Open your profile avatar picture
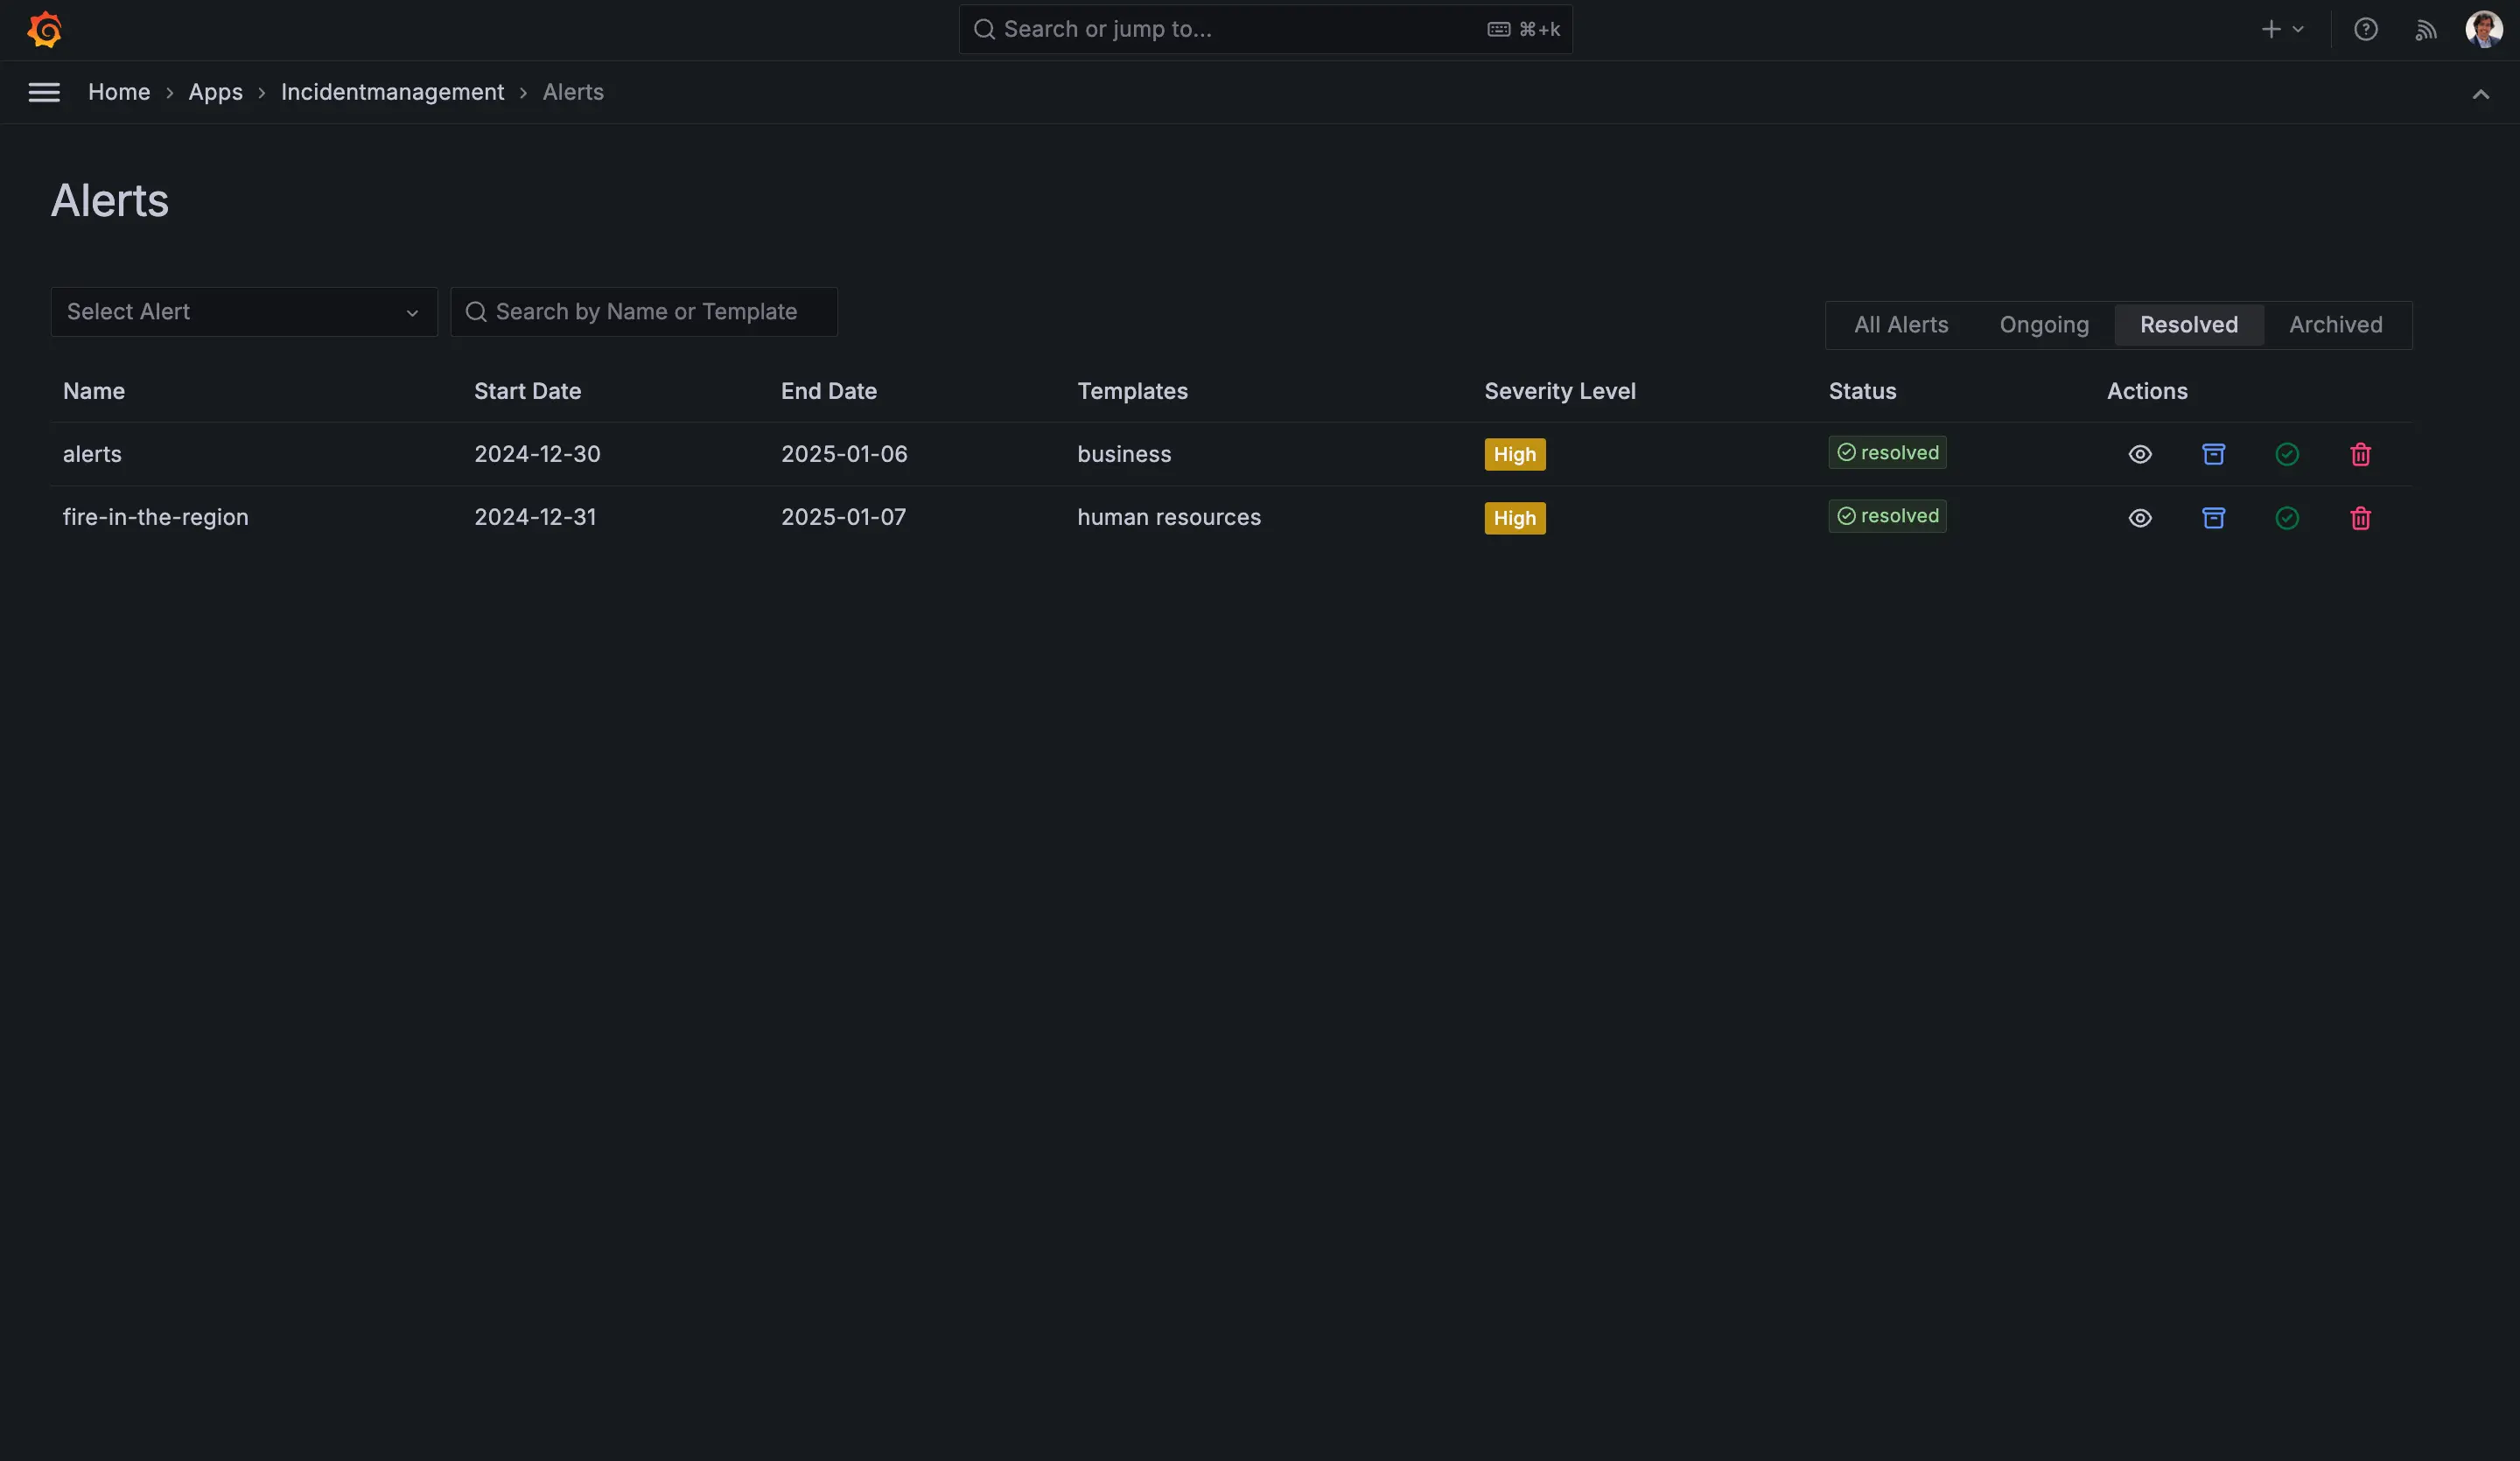2520x1461 pixels. [2484, 29]
